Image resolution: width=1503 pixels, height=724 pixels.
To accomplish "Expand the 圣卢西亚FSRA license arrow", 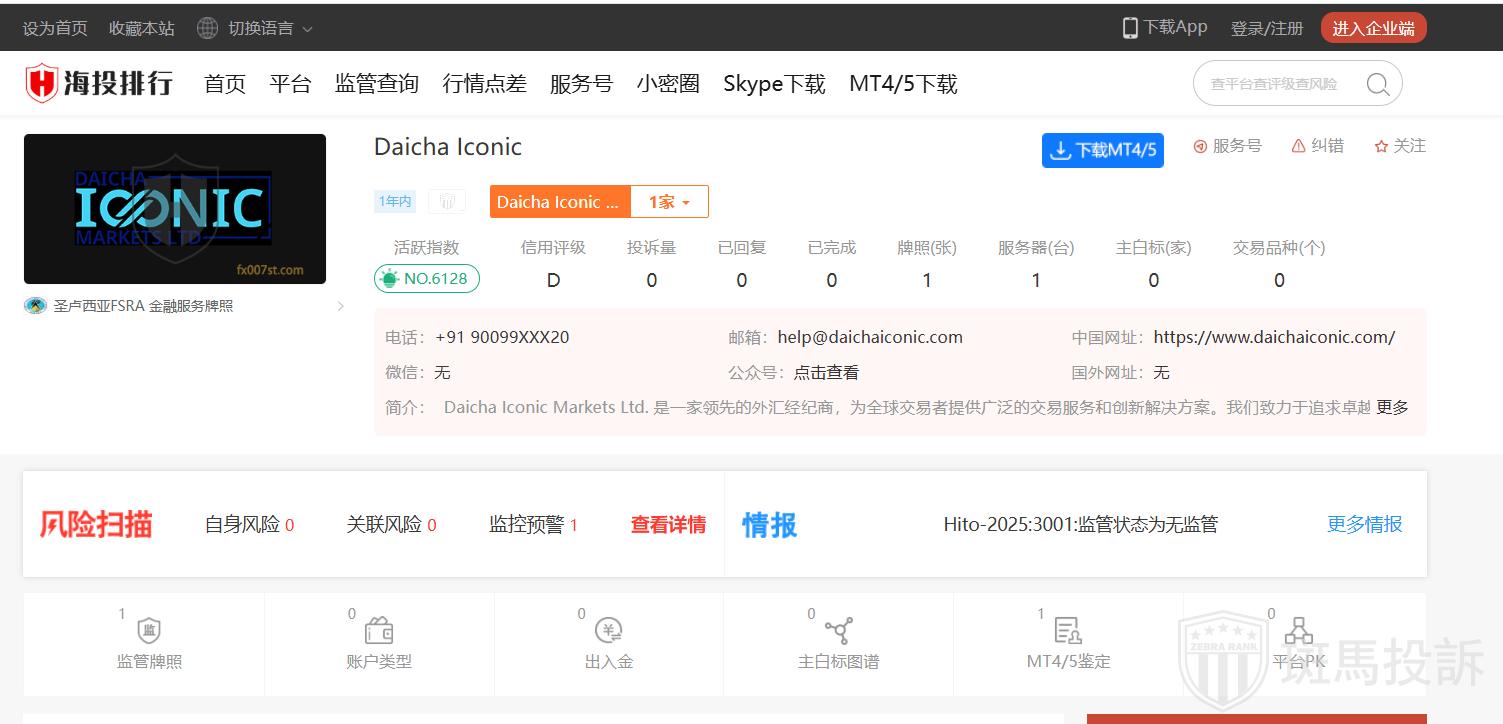I will 340,306.
